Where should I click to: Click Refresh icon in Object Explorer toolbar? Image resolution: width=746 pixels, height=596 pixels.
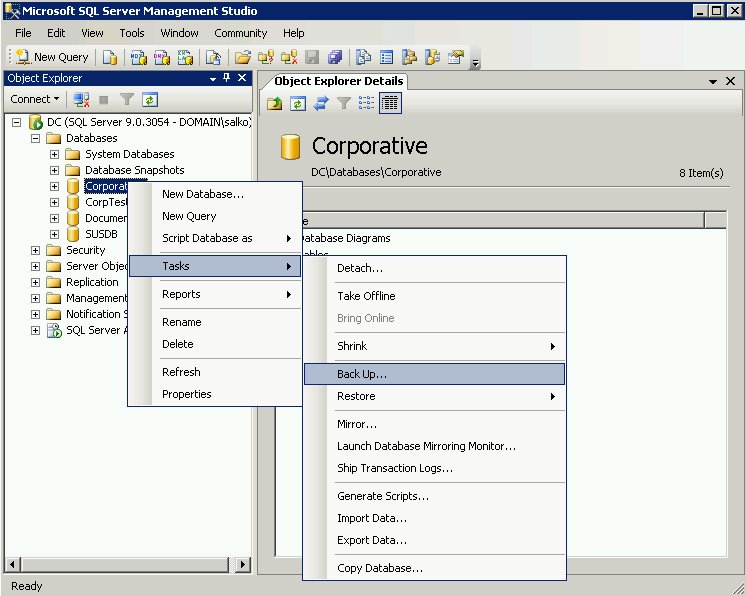[149, 100]
